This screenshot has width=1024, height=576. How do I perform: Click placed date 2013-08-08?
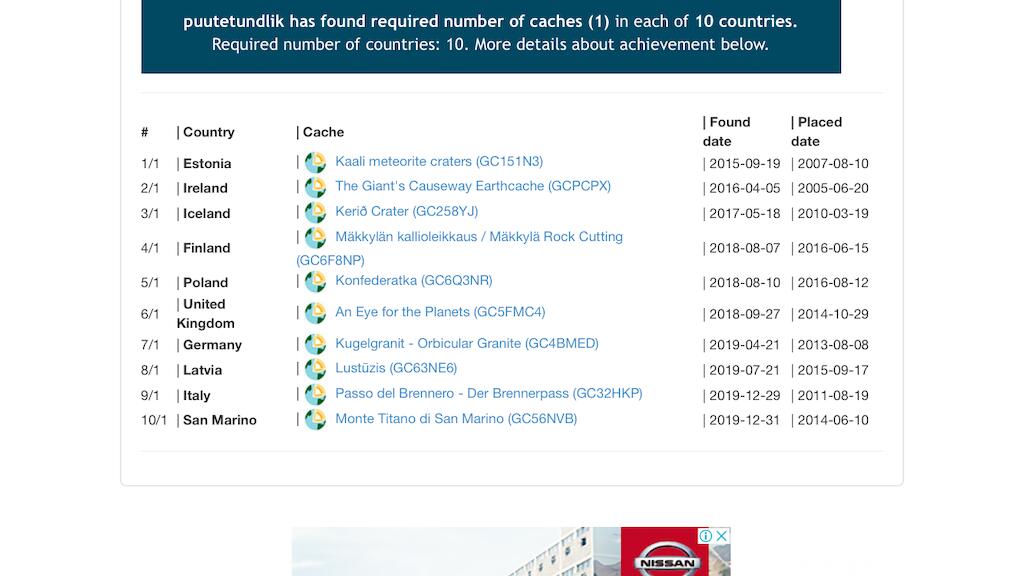coord(833,345)
